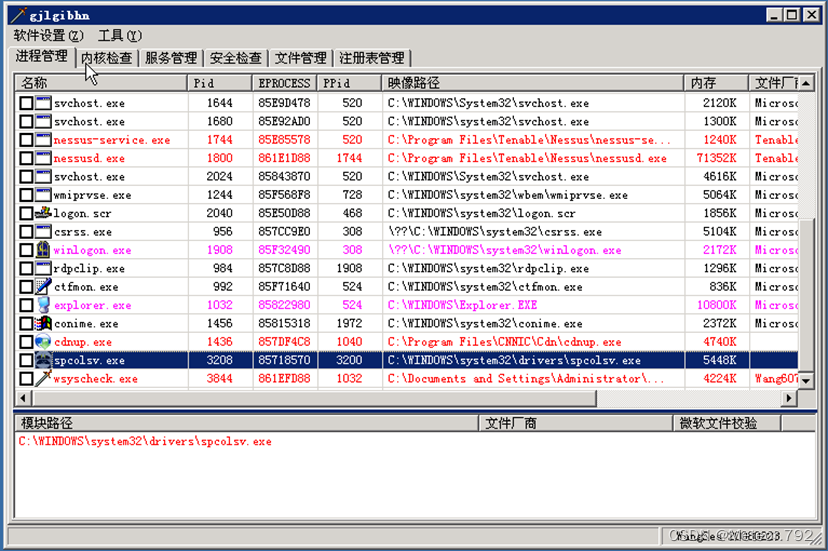Switch to the 安全检查 tab

[236, 58]
